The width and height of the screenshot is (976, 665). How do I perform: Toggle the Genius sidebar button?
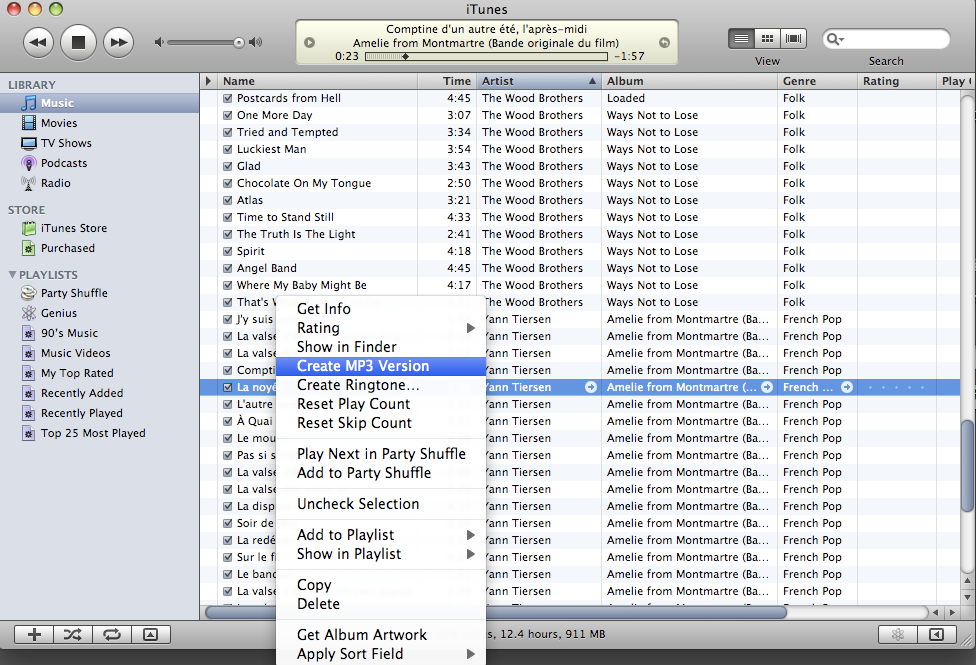[936, 634]
